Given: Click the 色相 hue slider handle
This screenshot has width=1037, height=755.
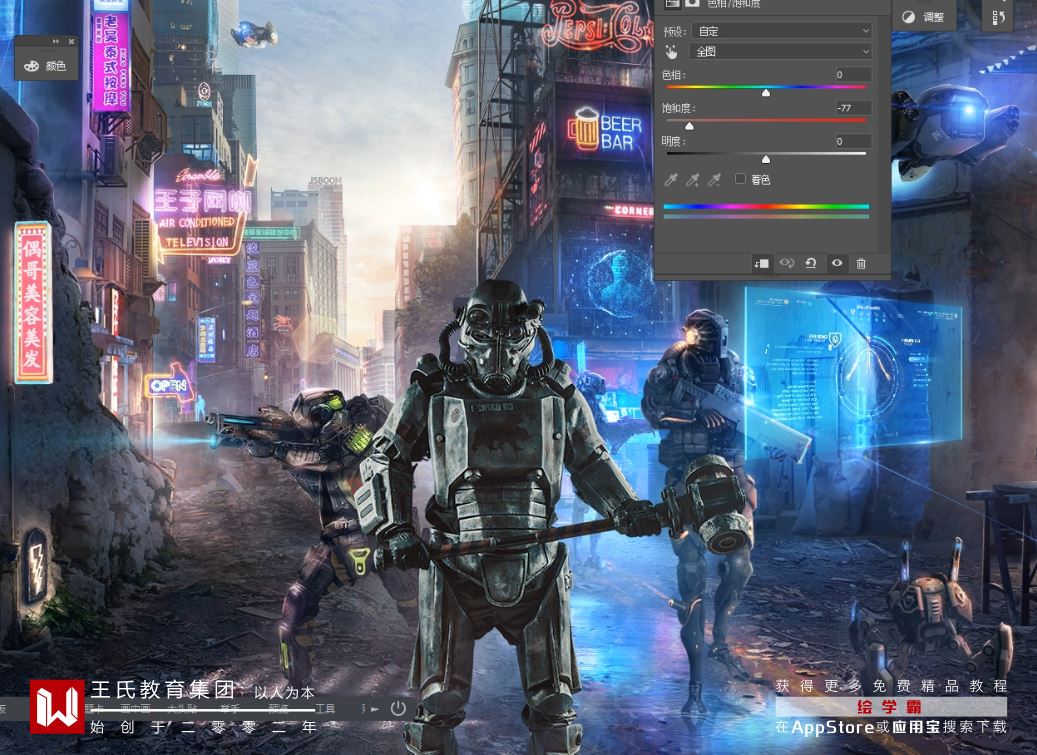Looking at the screenshot, I should (x=766, y=93).
